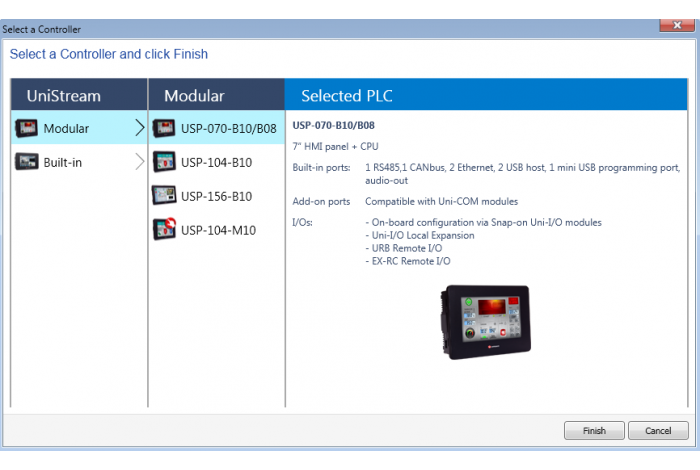Click the USP-070-B10/B08 controller icon
The image size is (700, 470).
(164, 128)
